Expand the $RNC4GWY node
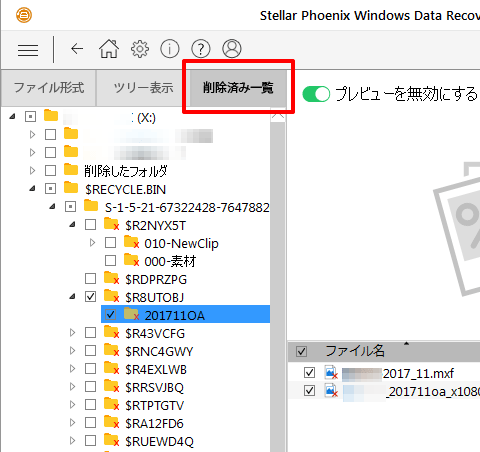 tap(72, 351)
